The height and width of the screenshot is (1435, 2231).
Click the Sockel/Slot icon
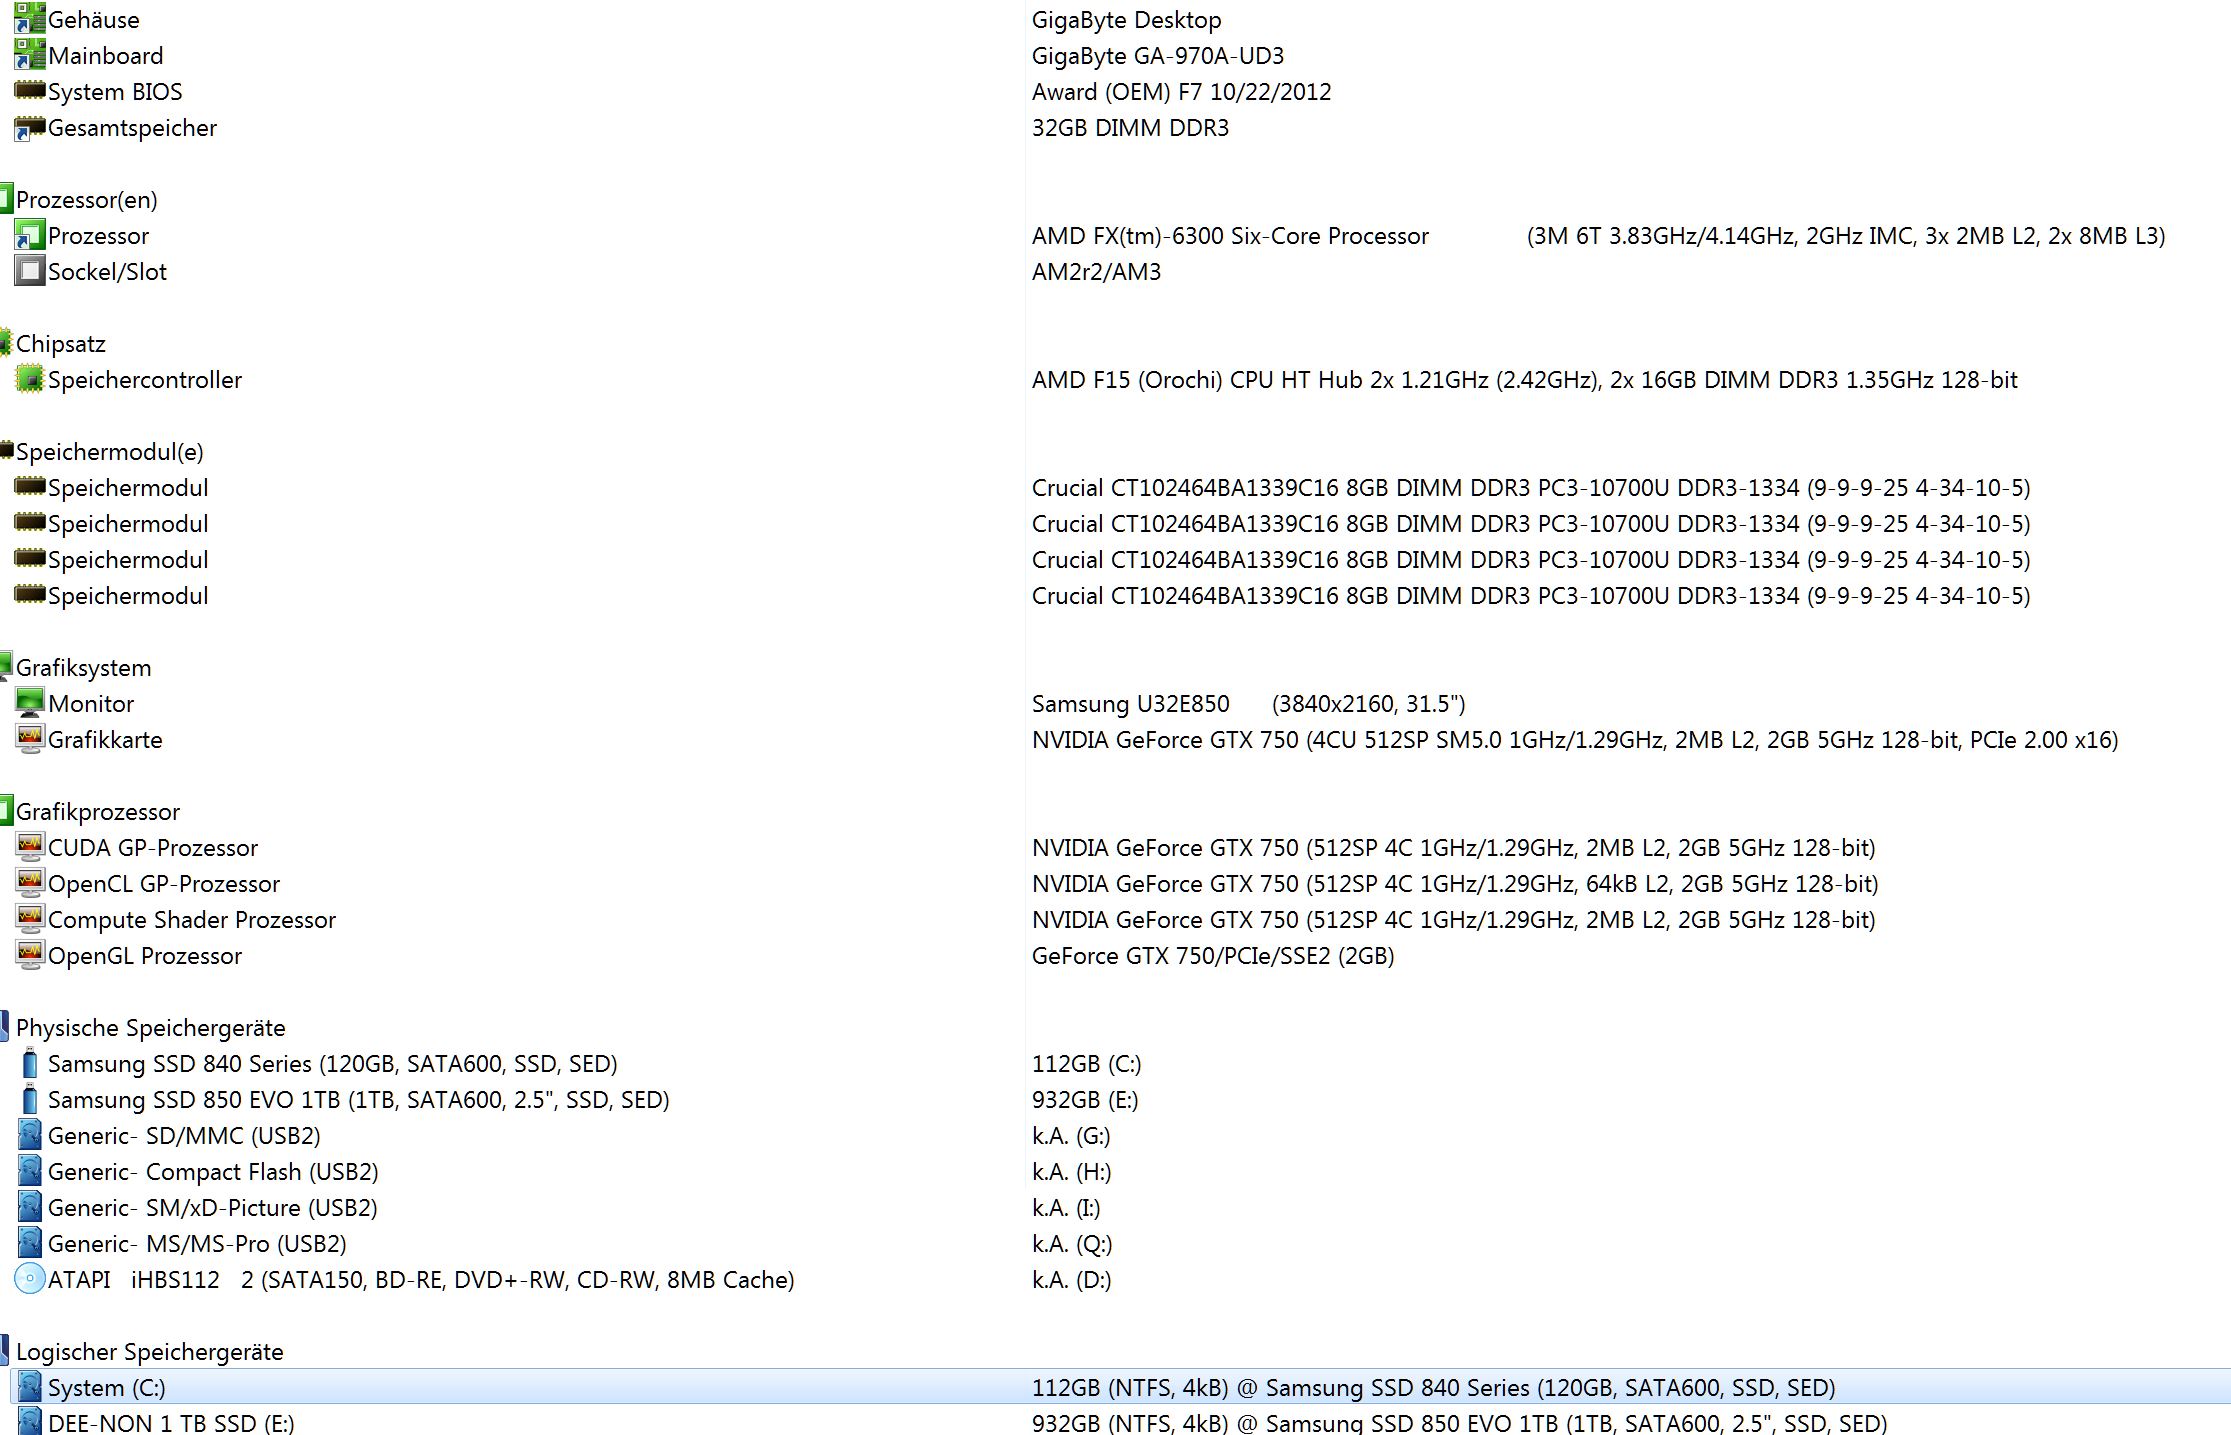click(29, 271)
